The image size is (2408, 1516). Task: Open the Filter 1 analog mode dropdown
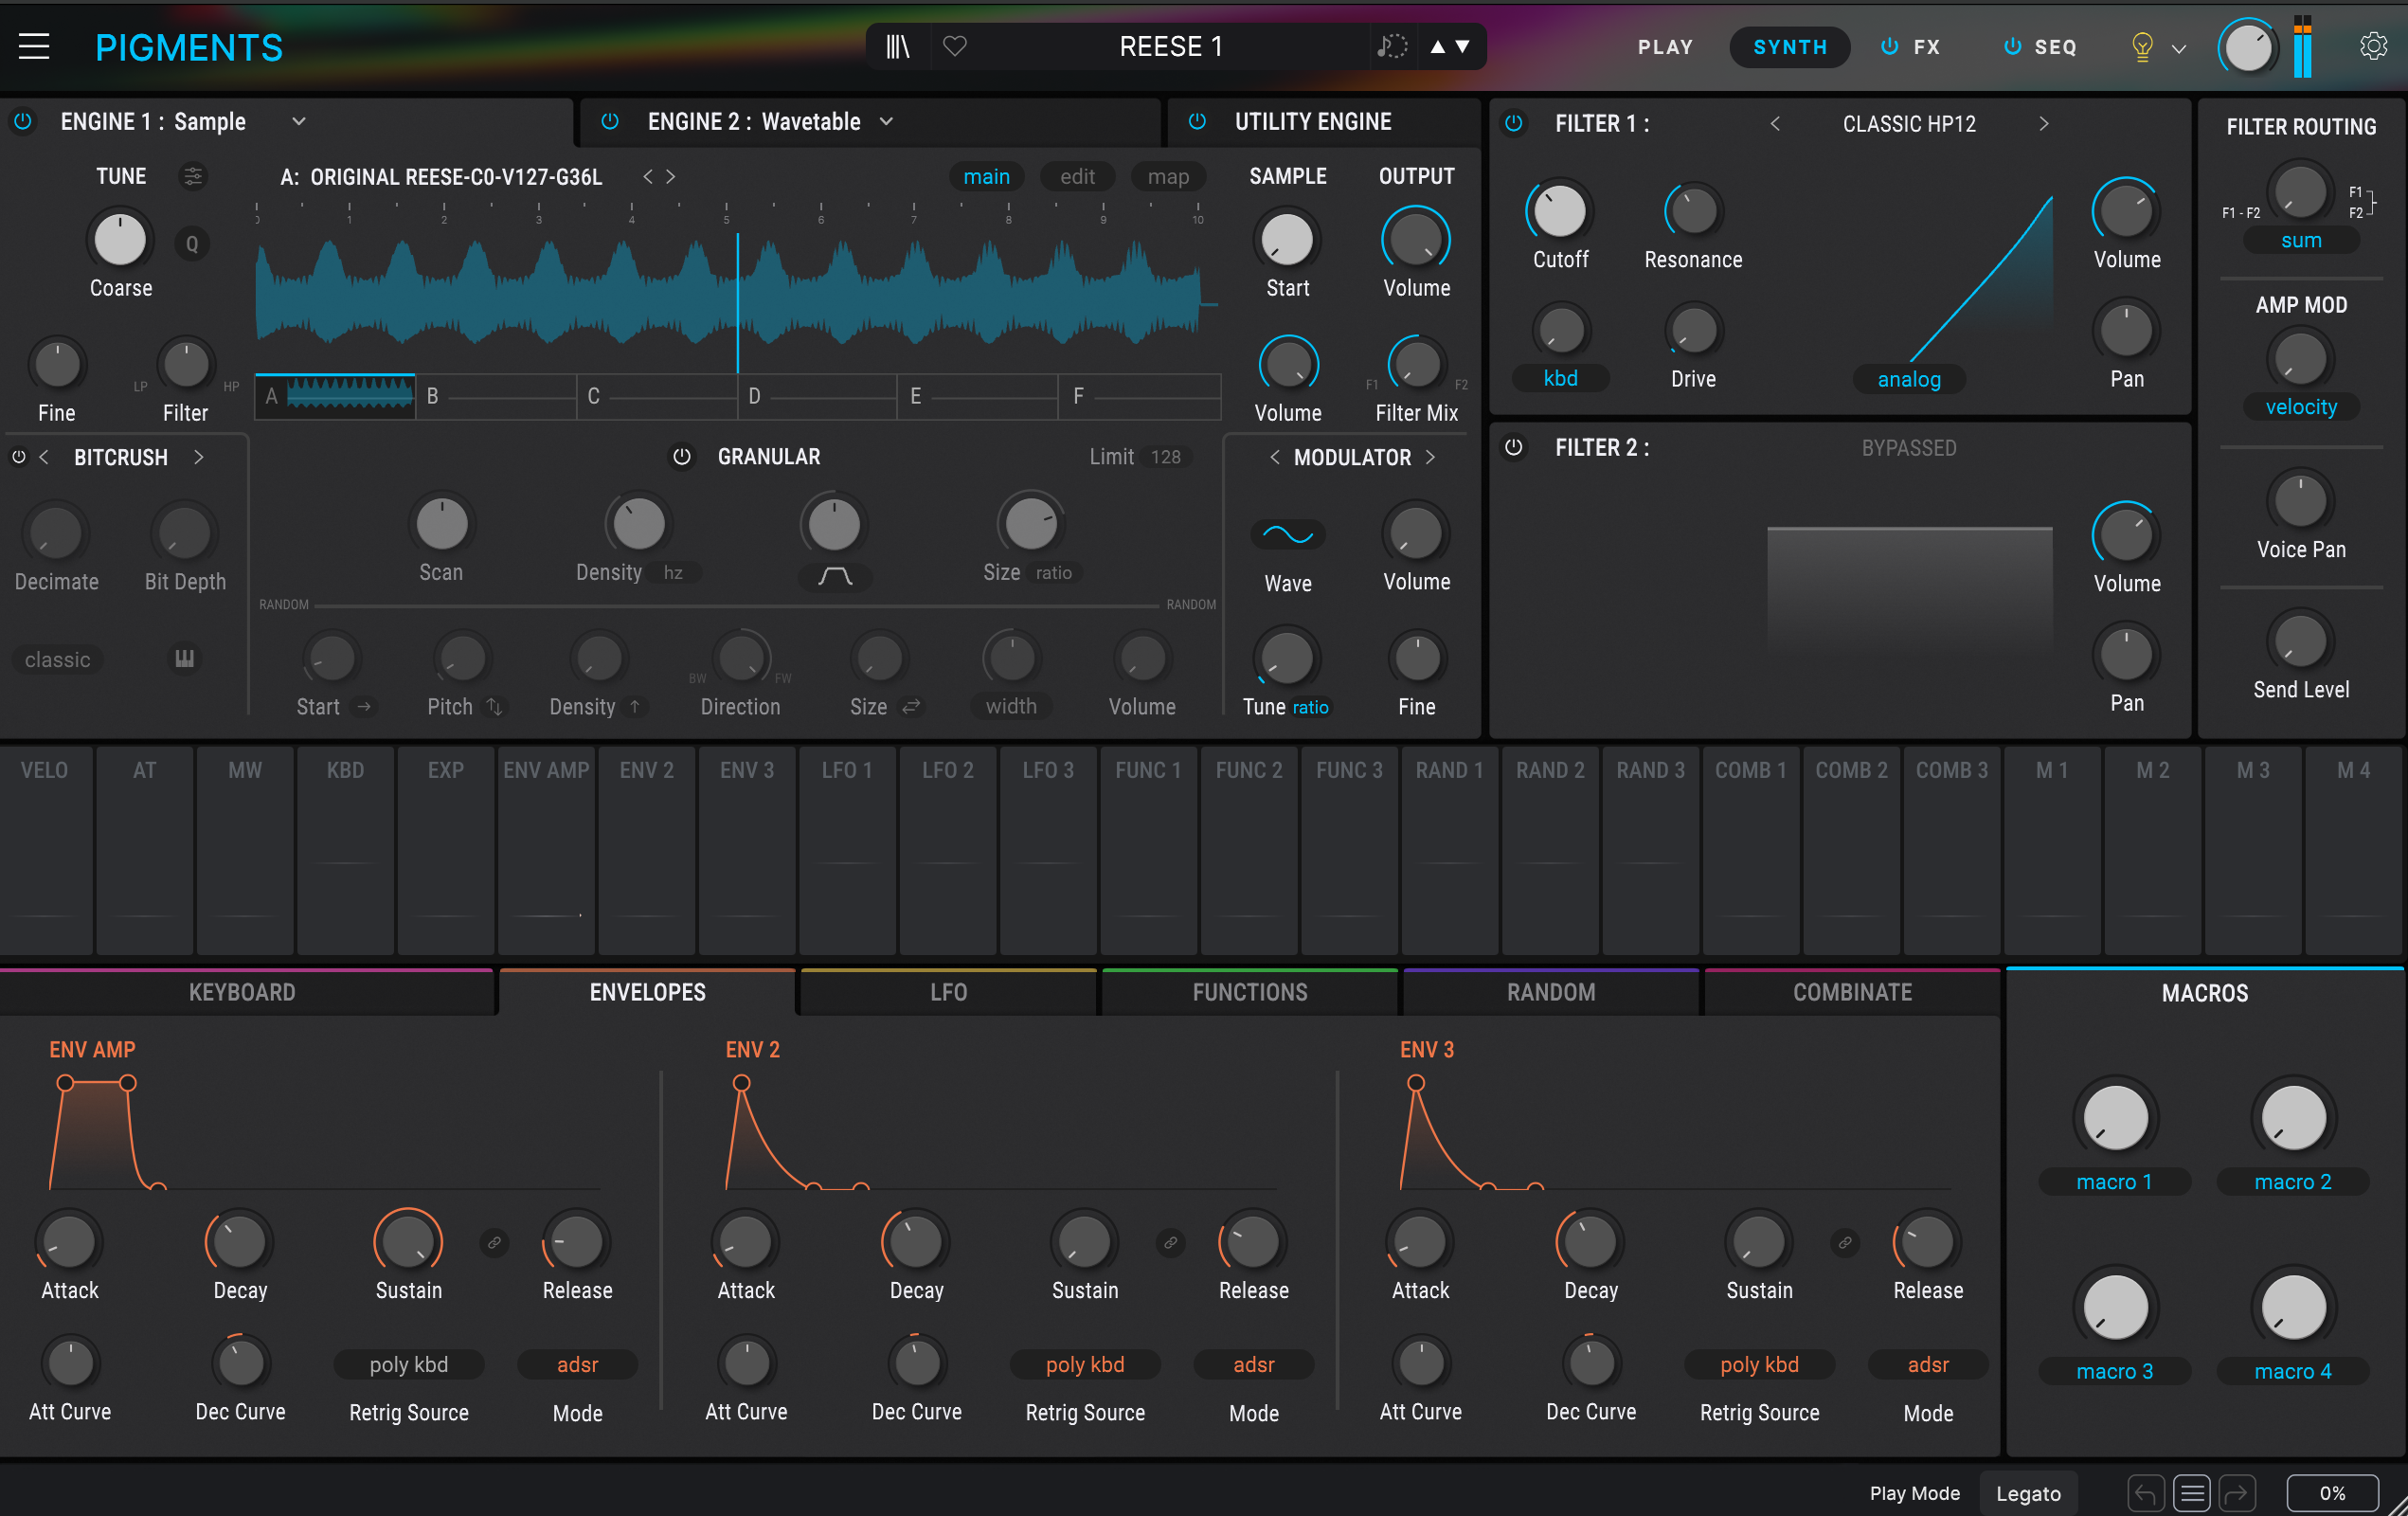tap(1908, 379)
